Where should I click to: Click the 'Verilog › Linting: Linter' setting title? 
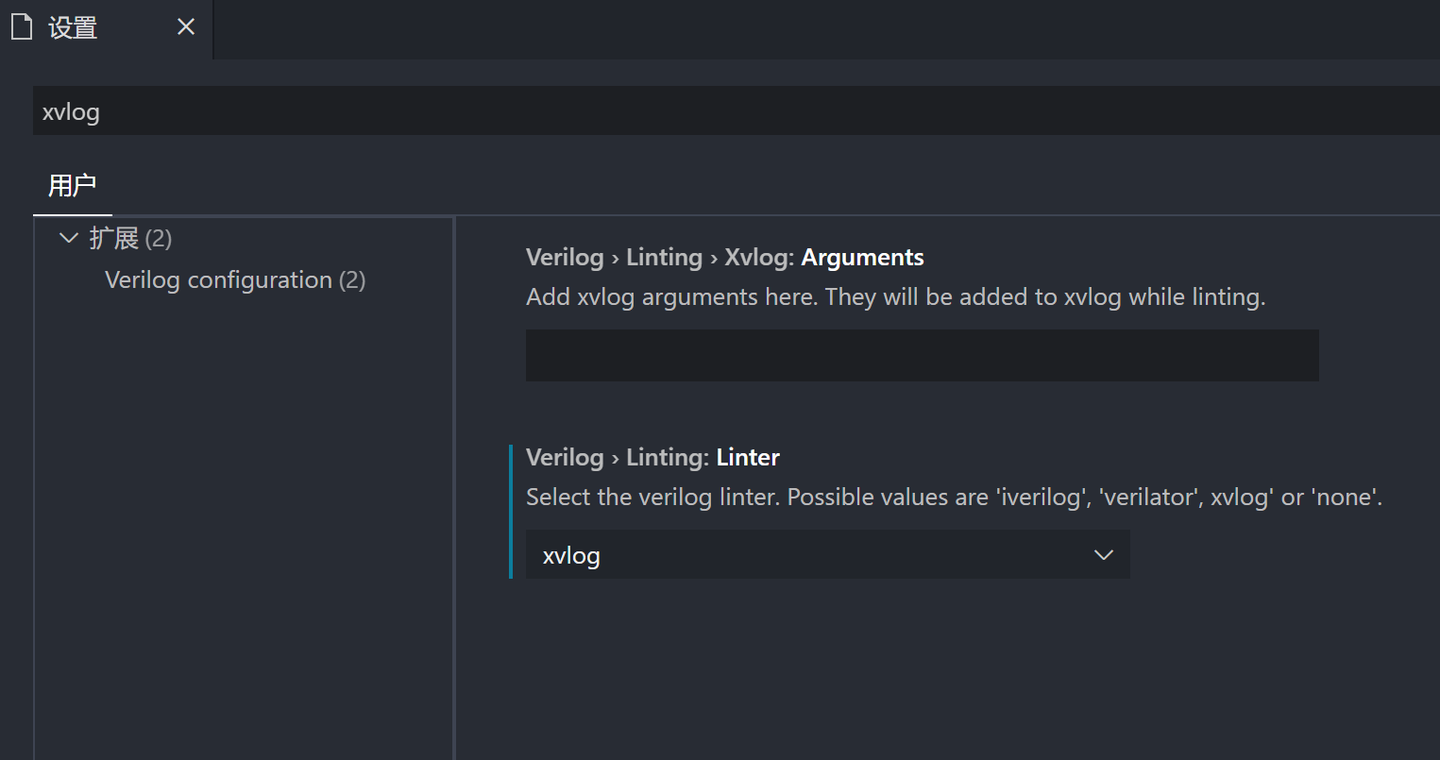(x=652, y=457)
